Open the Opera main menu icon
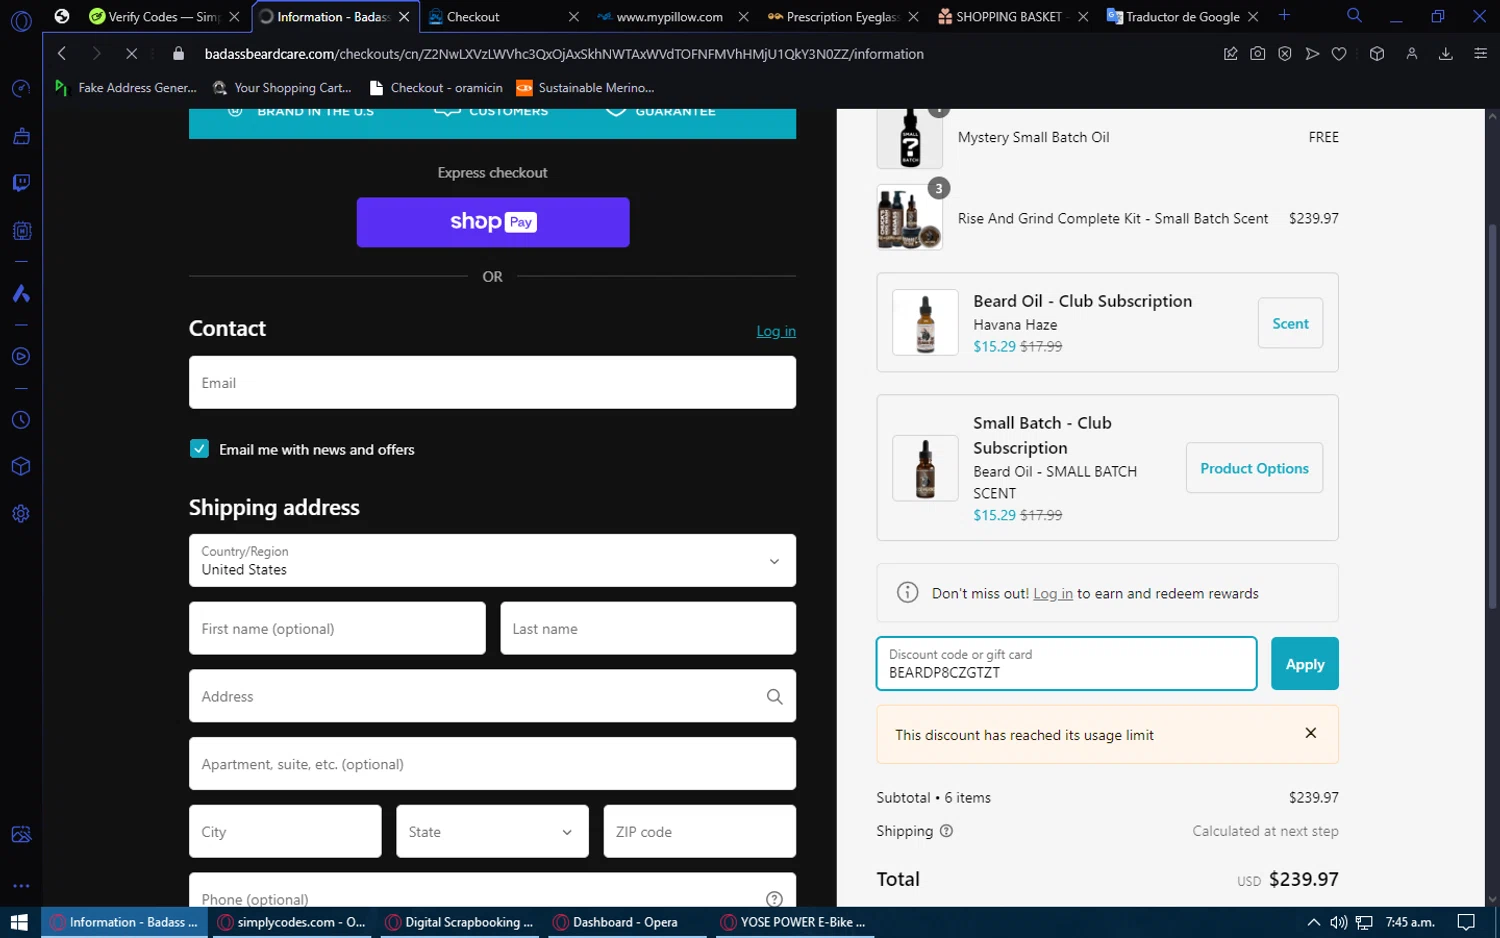 [x=21, y=20]
